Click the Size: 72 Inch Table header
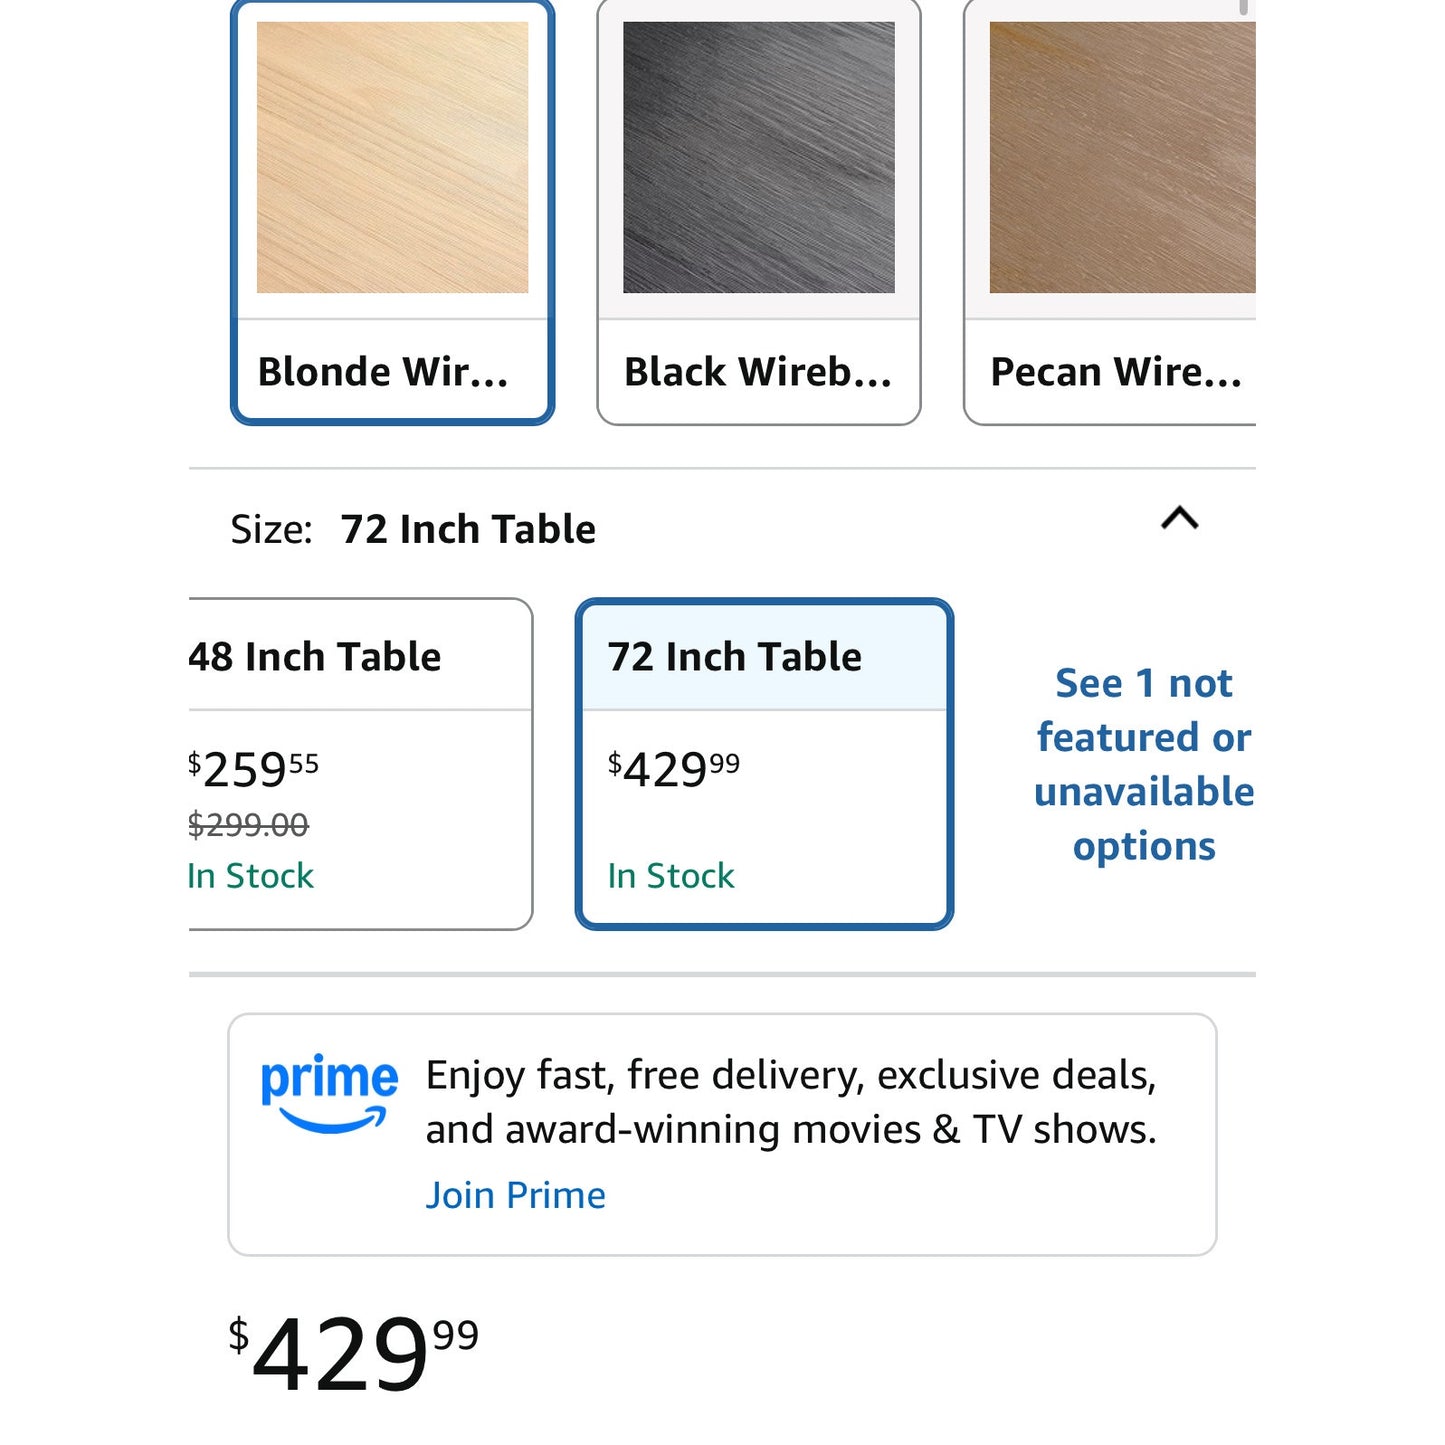Viewport: 1445px width, 1445px height. 413,529
